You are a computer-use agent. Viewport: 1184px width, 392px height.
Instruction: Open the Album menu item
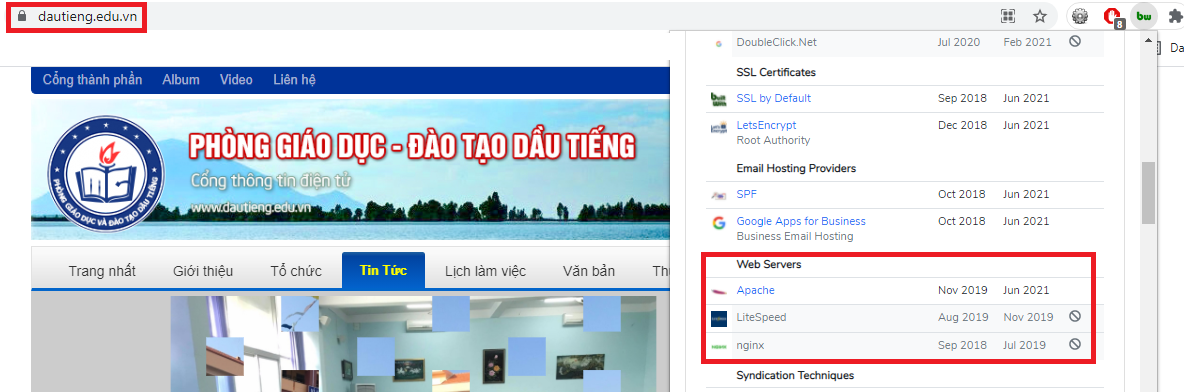click(x=180, y=79)
